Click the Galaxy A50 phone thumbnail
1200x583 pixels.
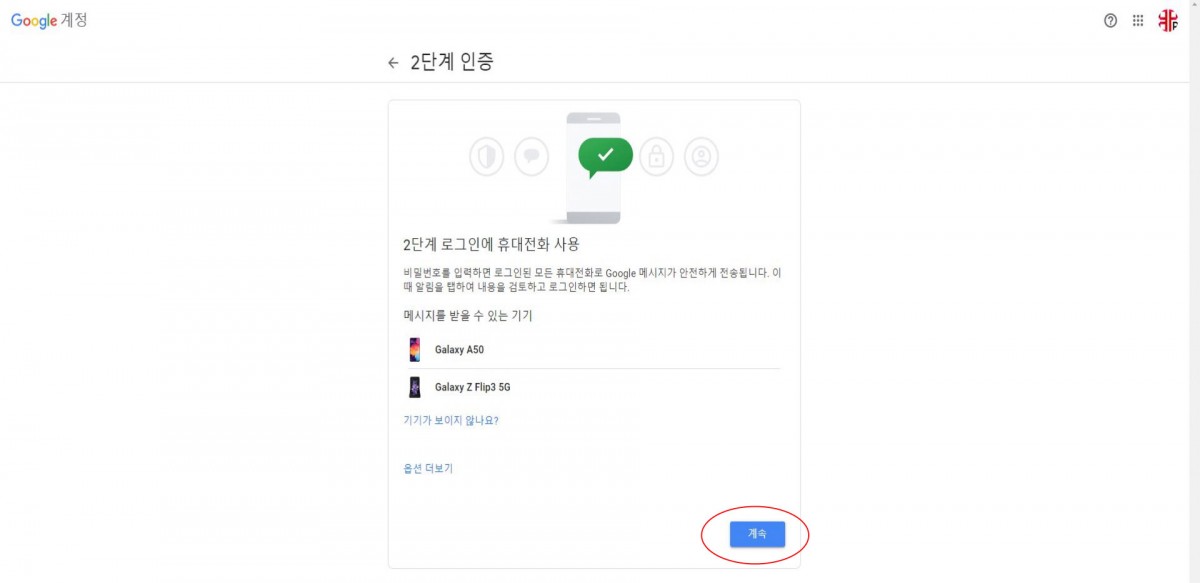[x=414, y=350]
